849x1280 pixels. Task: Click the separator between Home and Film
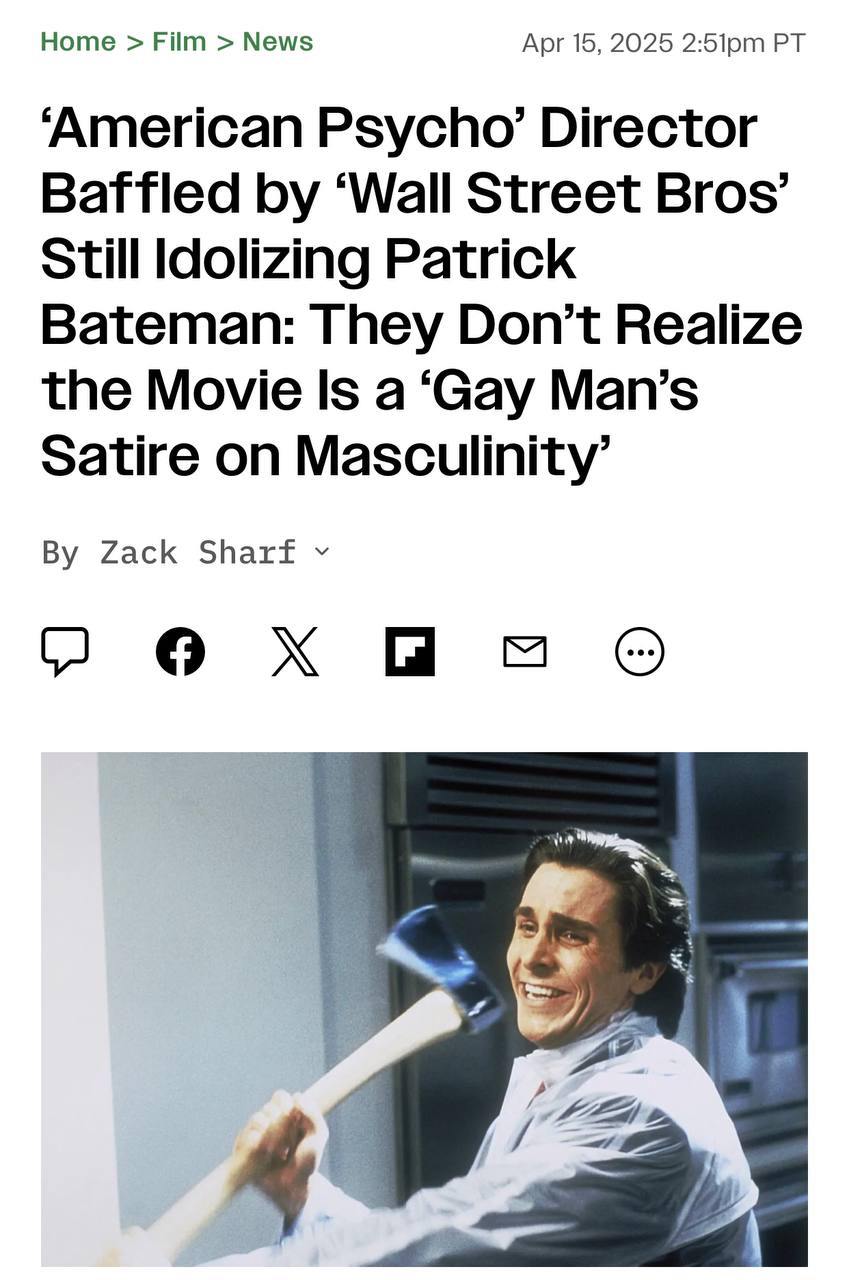(x=134, y=42)
